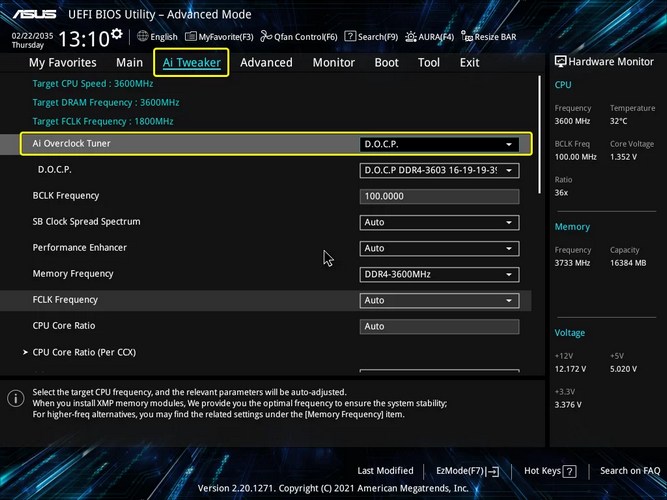The width and height of the screenshot is (667, 500).
Task: Click the Ratio 36x value
Action: [x=561, y=193]
